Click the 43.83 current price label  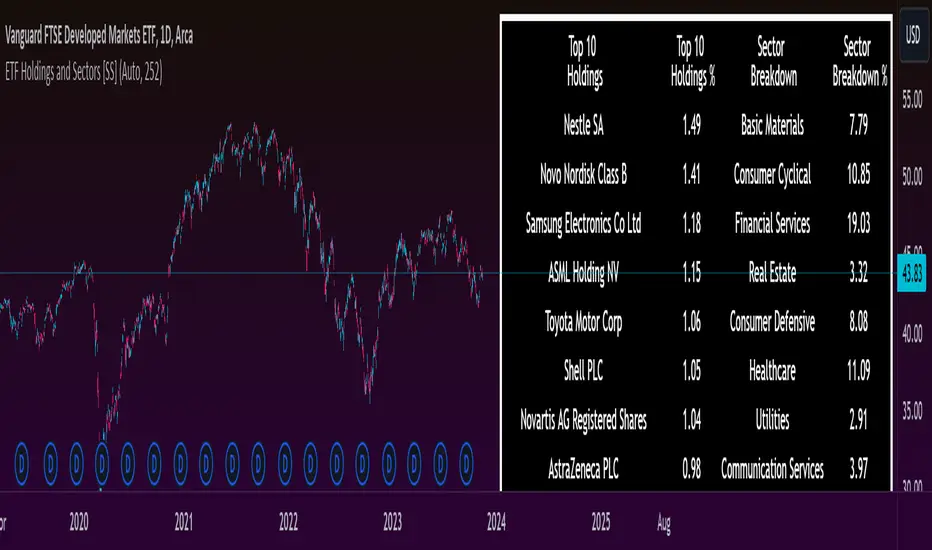tap(911, 273)
